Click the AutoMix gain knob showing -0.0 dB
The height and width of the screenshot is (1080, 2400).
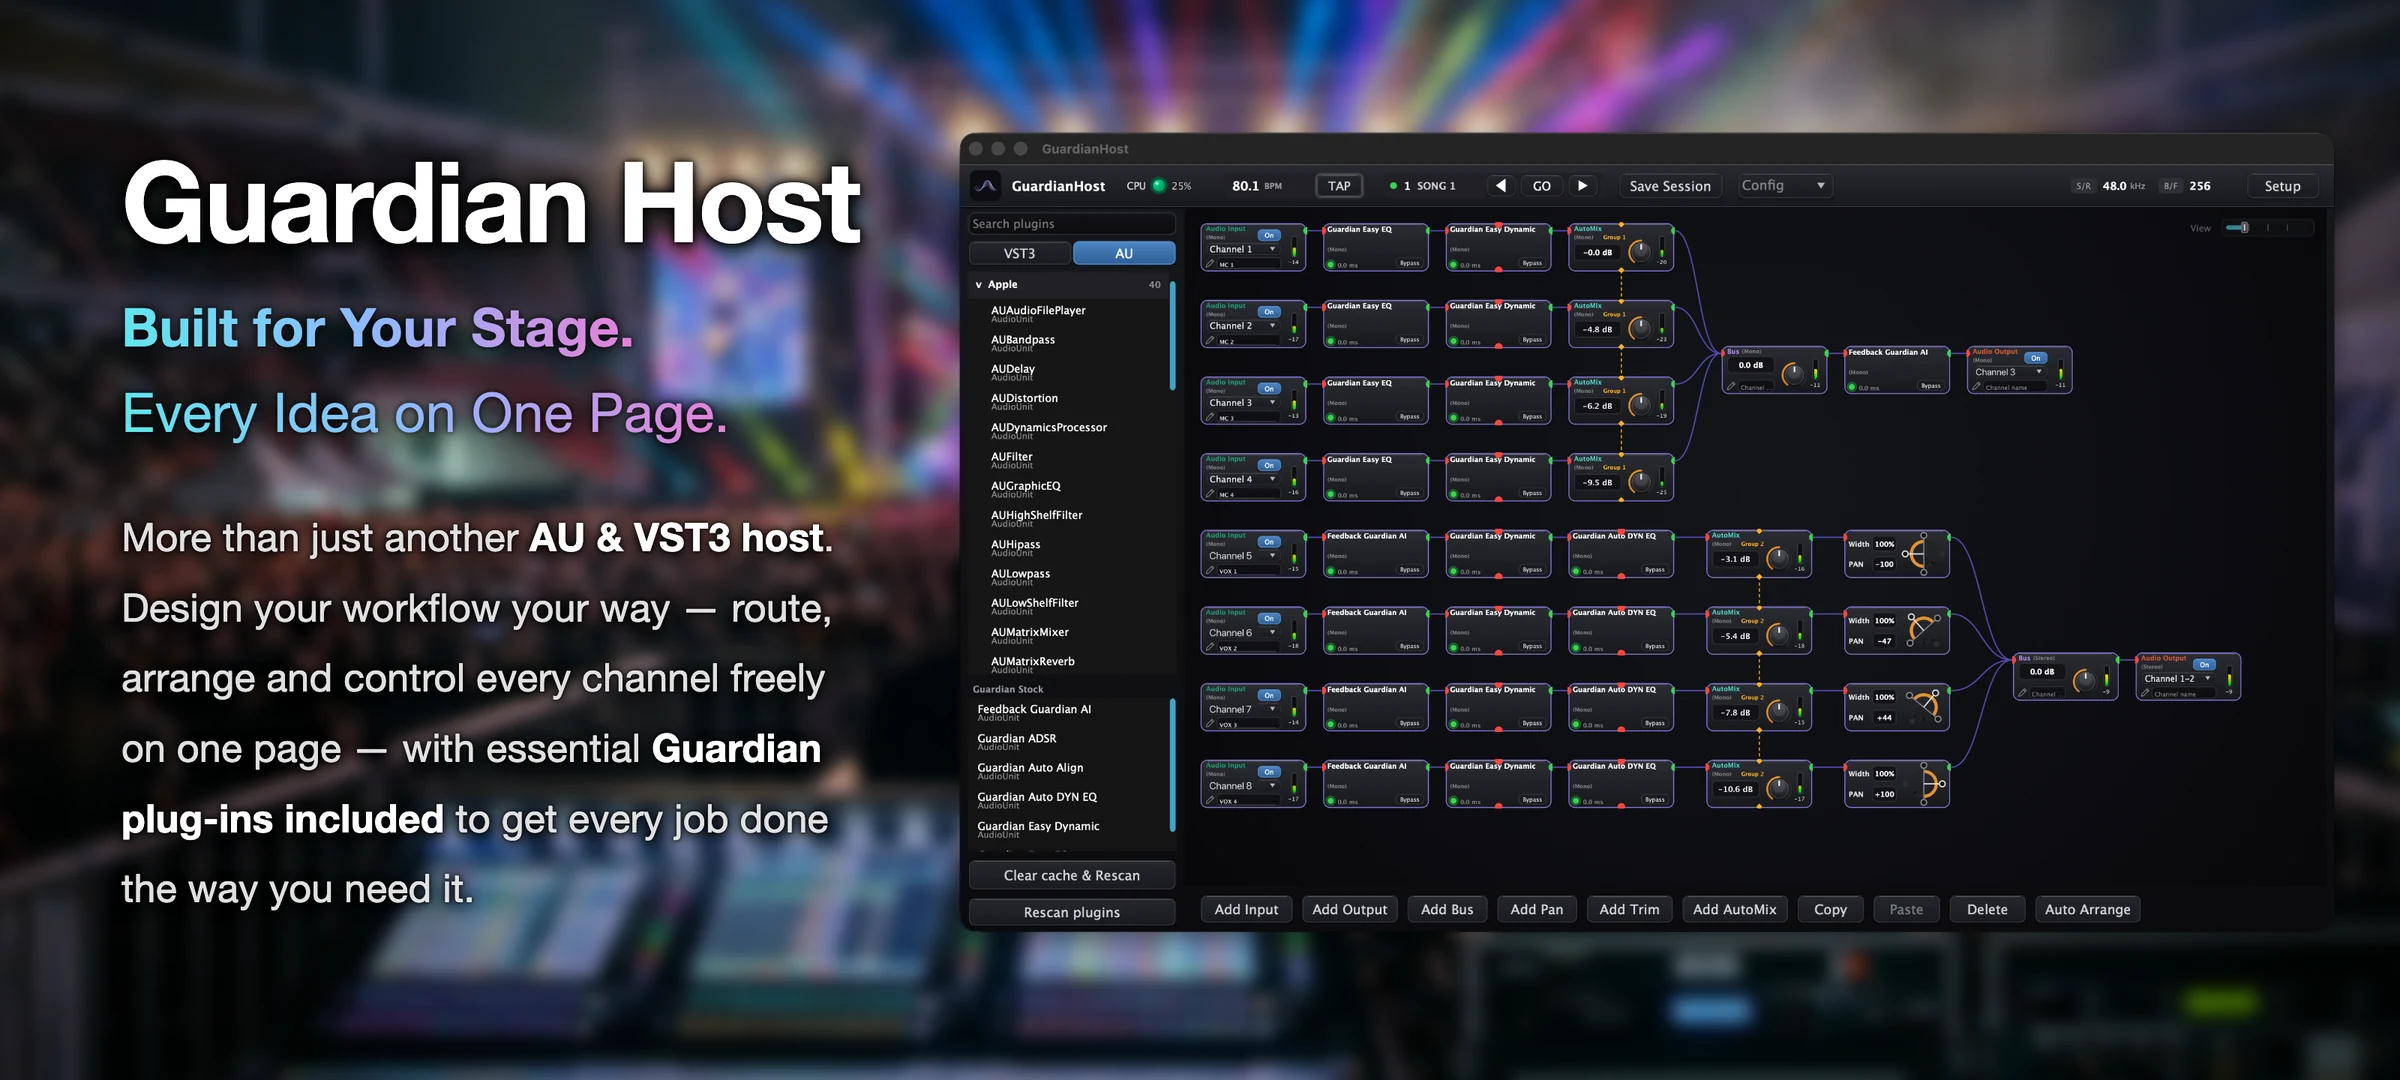(1639, 253)
